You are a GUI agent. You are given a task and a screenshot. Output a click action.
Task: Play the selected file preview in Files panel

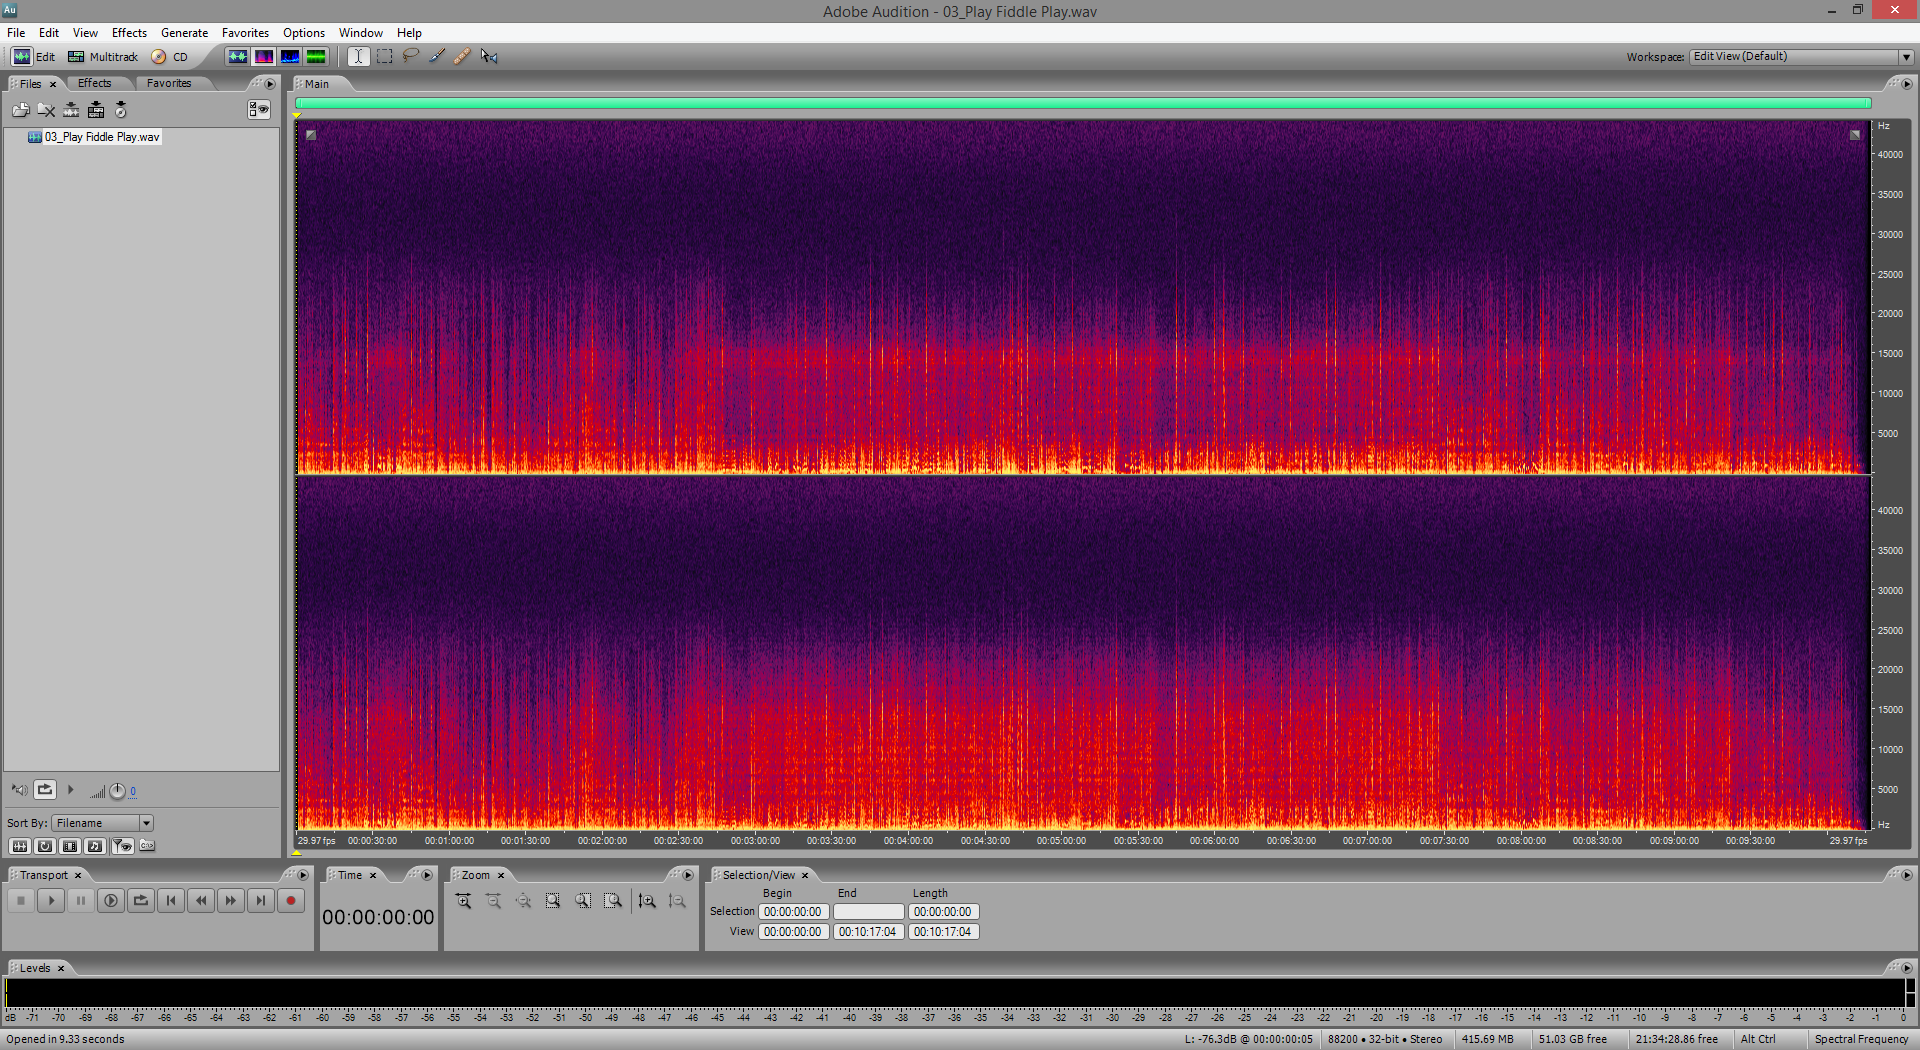point(70,790)
